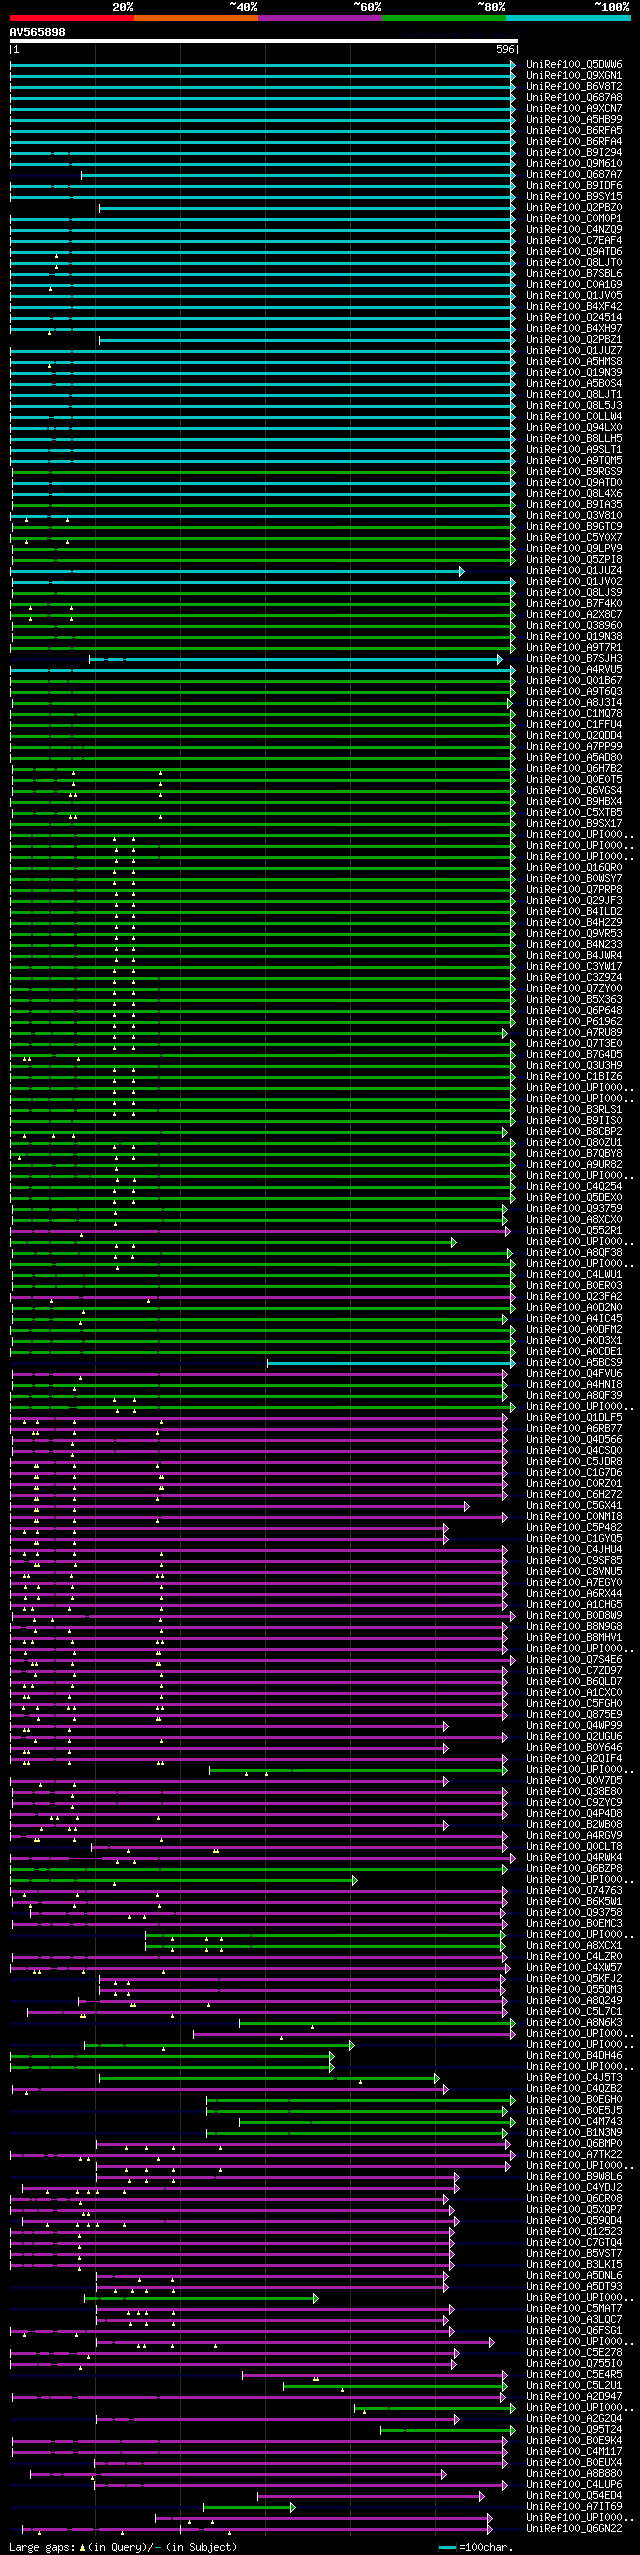Viewport: 640px width, 2555px height.
Task: Select hit UniRef100_C7EAF4
Action: click(x=574, y=241)
